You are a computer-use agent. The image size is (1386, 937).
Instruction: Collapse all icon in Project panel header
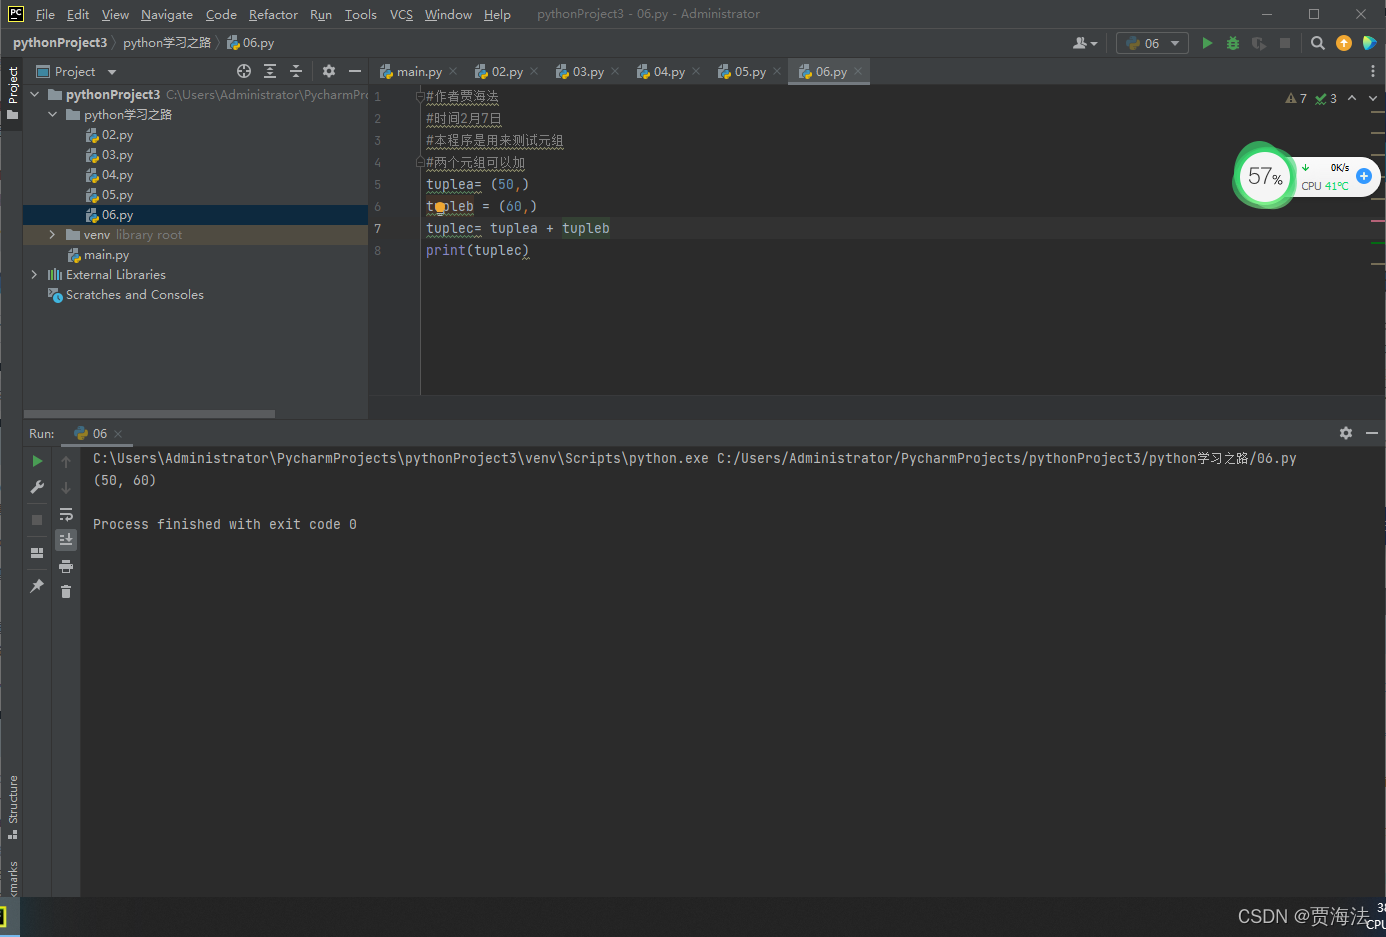296,71
